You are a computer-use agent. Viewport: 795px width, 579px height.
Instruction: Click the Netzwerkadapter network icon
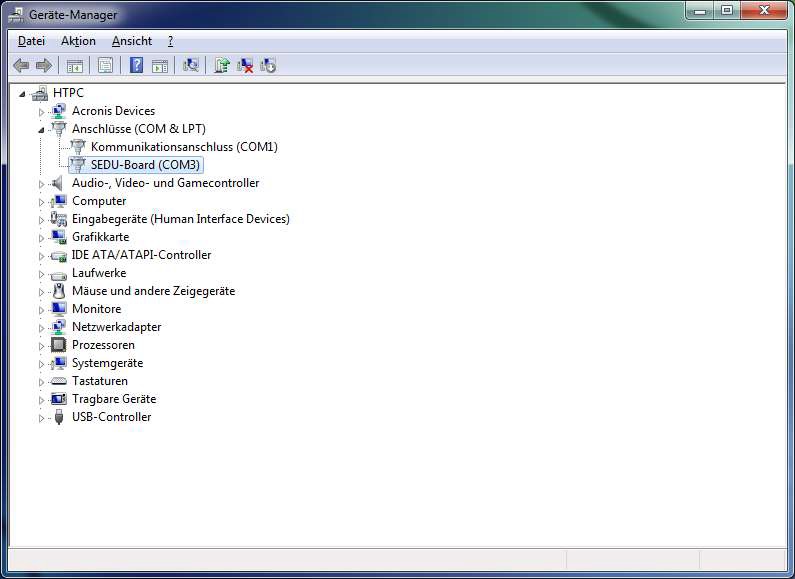[59, 327]
